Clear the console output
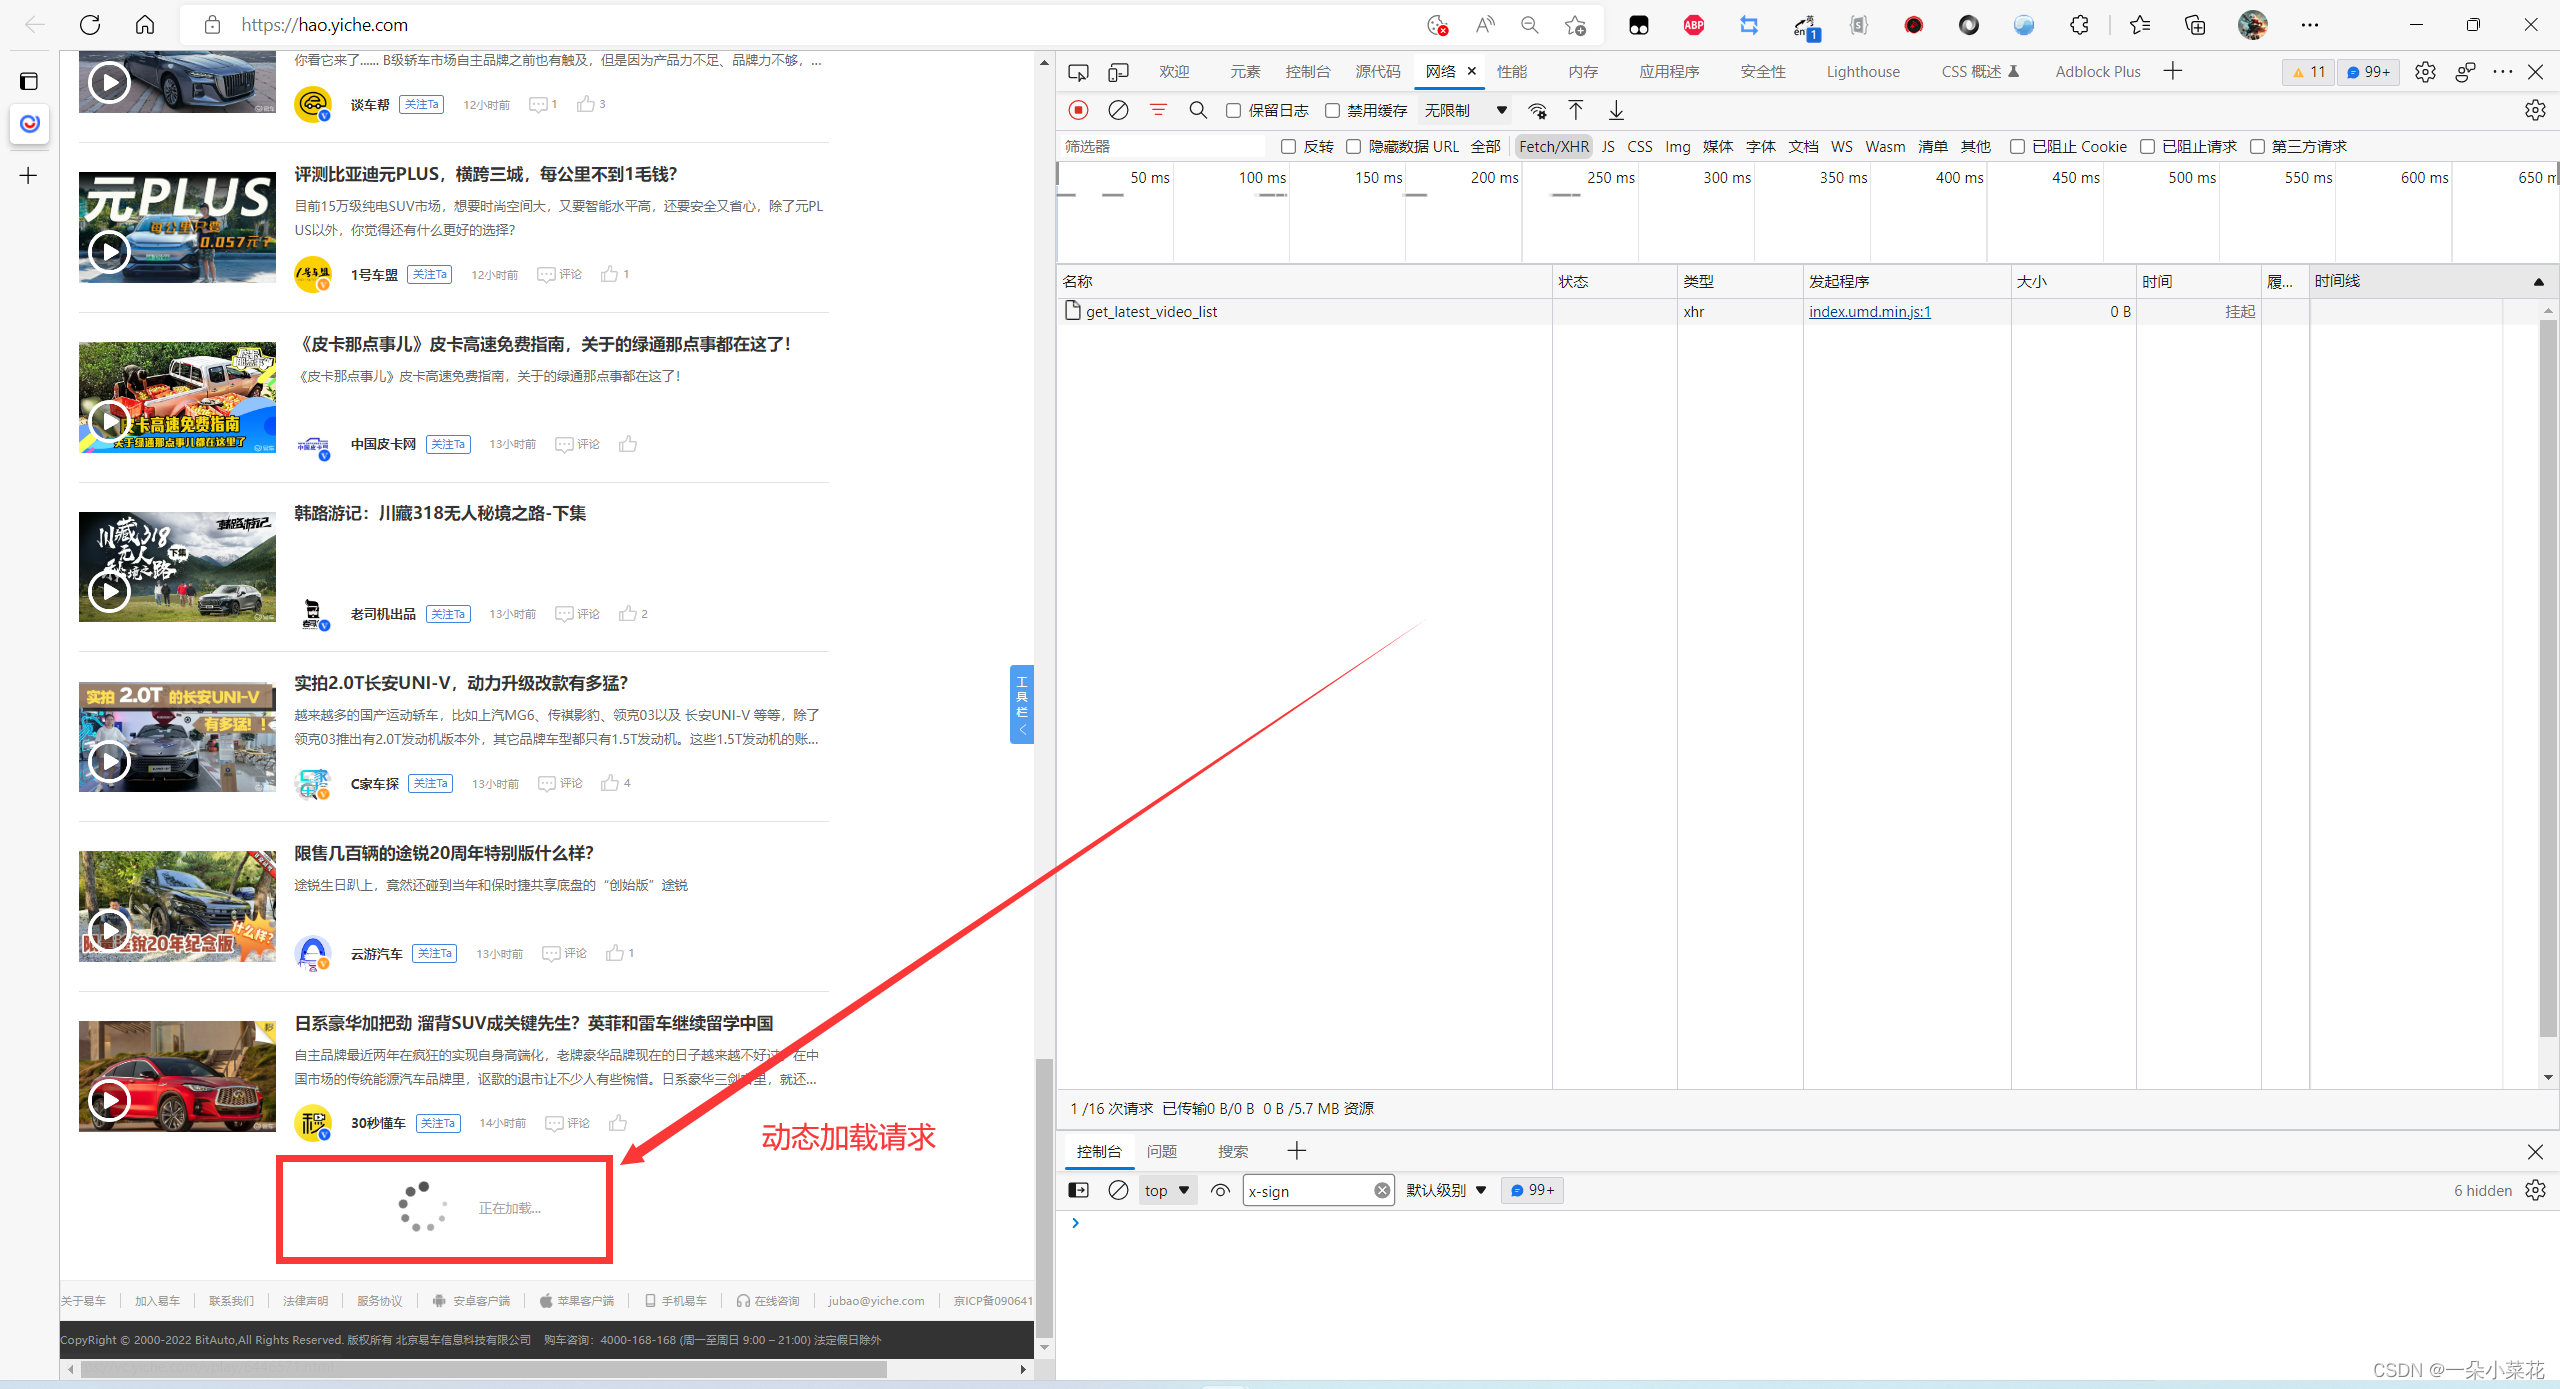Image resolution: width=2560 pixels, height=1389 pixels. (x=1118, y=1190)
